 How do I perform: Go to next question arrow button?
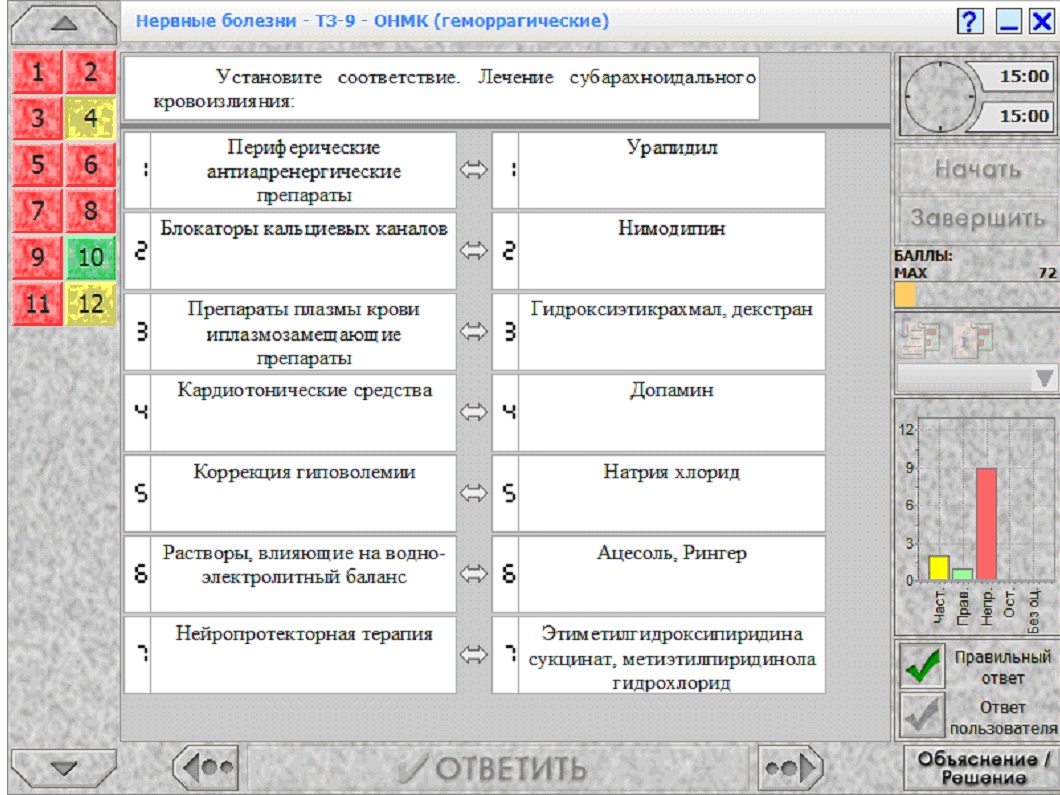tap(790, 768)
